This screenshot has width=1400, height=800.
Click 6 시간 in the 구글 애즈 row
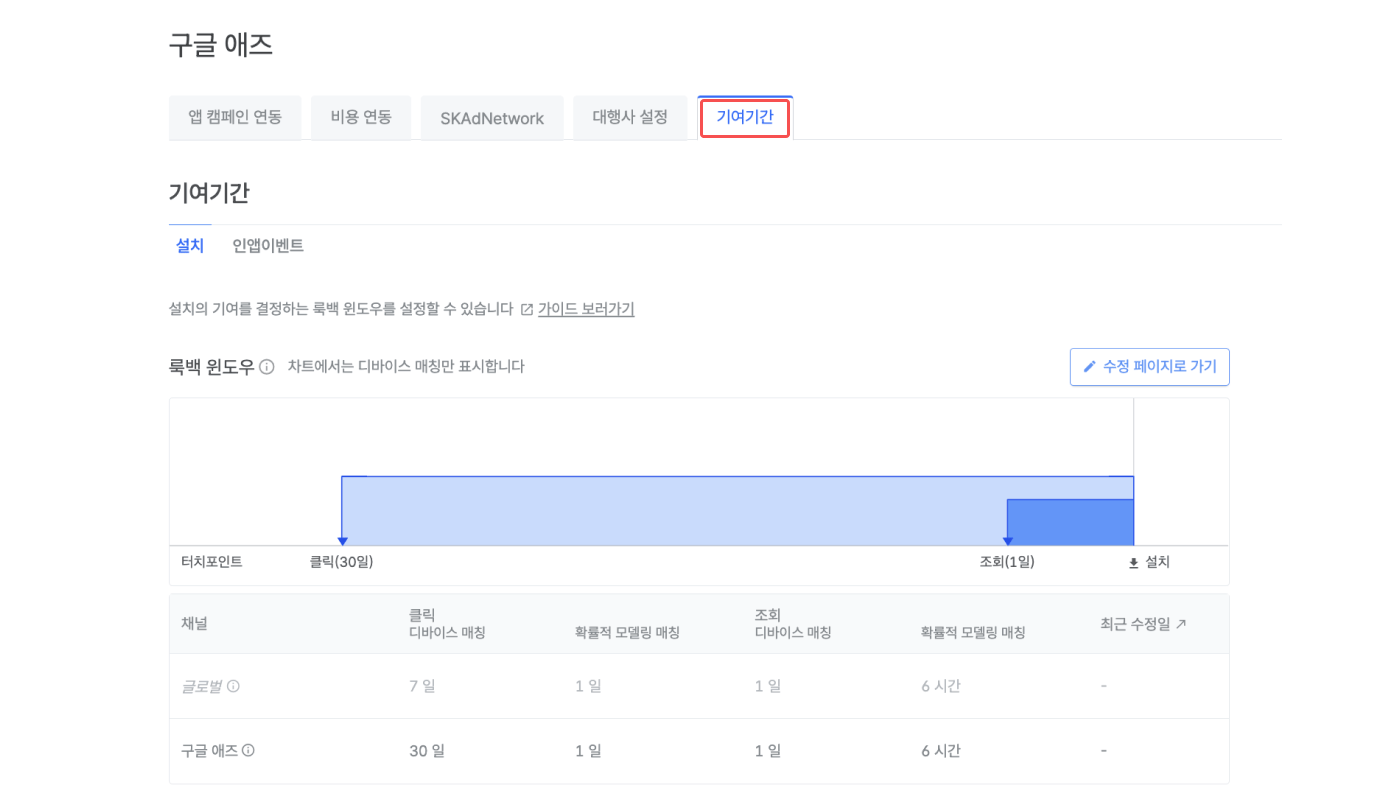click(941, 751)
